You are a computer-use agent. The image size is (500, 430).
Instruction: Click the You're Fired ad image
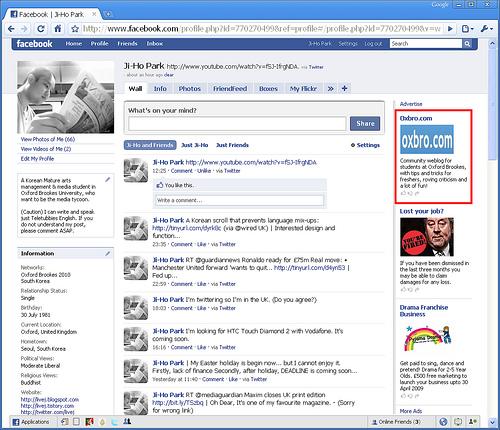click(x=427, y=237)
